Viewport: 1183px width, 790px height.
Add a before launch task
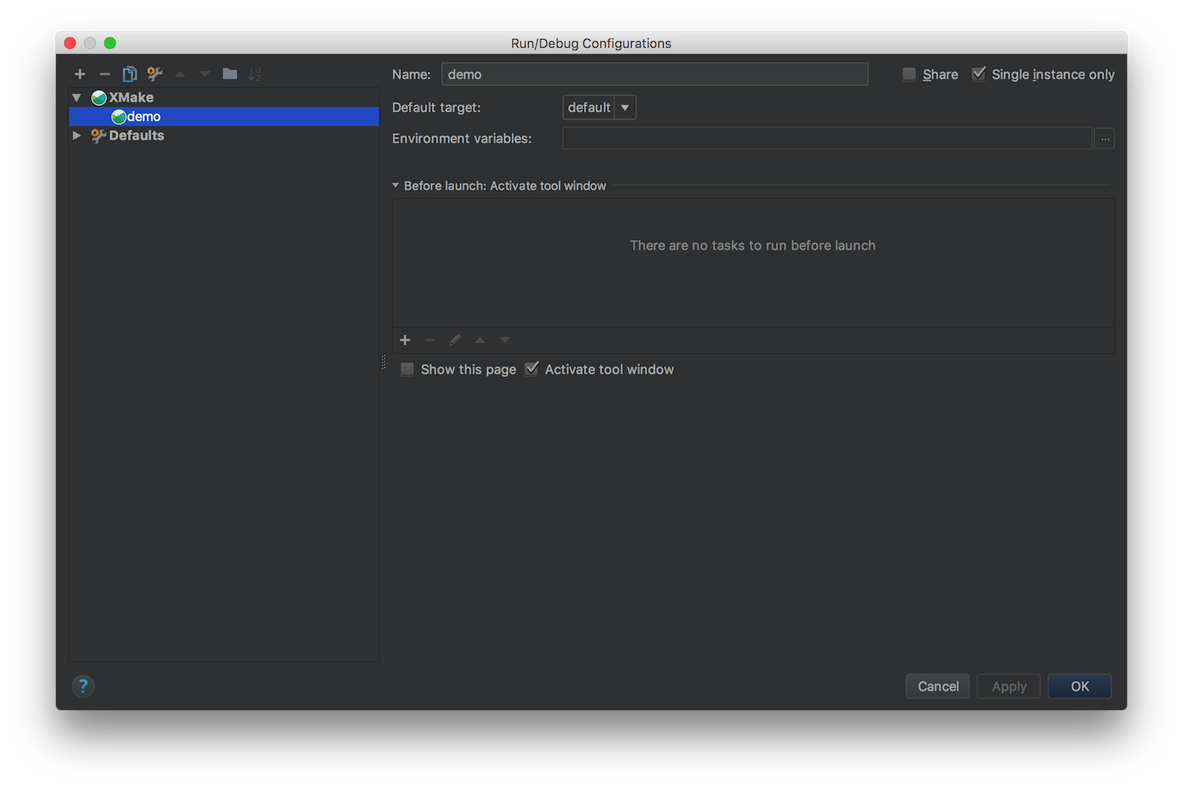[x=405, y=340]
